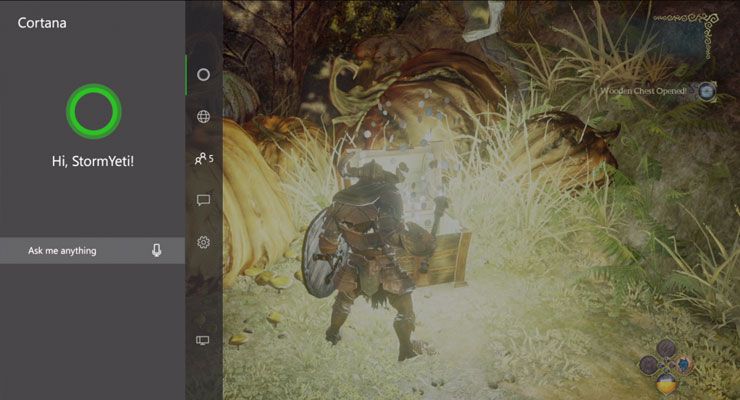740x400 pixels.
Task: Click the large green Cortana ring
Action: tap(93, 111)
